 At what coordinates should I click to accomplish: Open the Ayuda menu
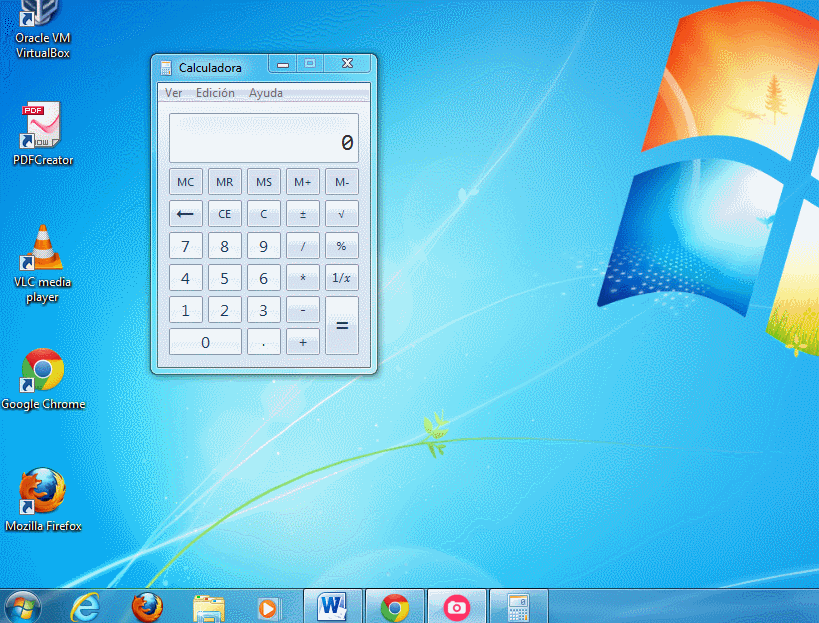coord(266,93)
